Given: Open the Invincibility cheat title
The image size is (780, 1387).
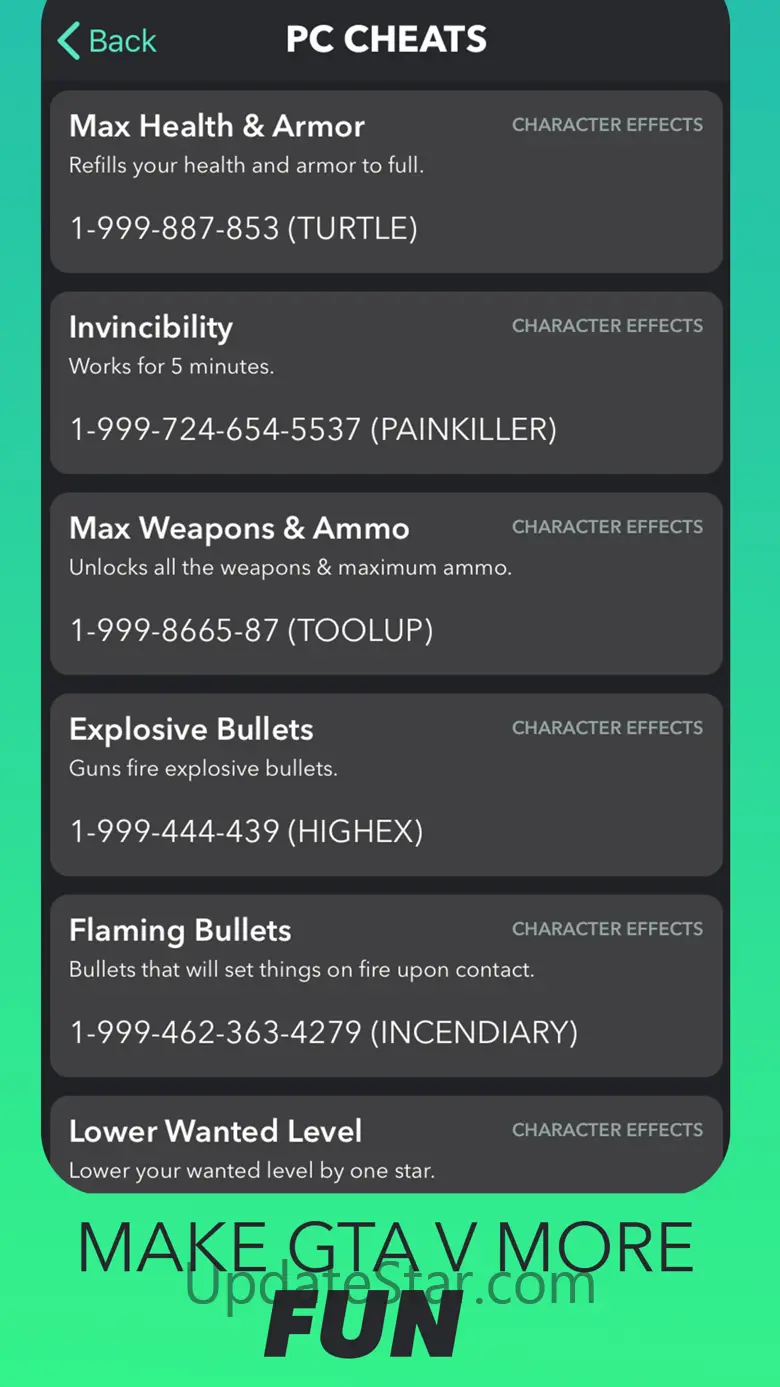Looking at the screenshot, I should (151, 327).
